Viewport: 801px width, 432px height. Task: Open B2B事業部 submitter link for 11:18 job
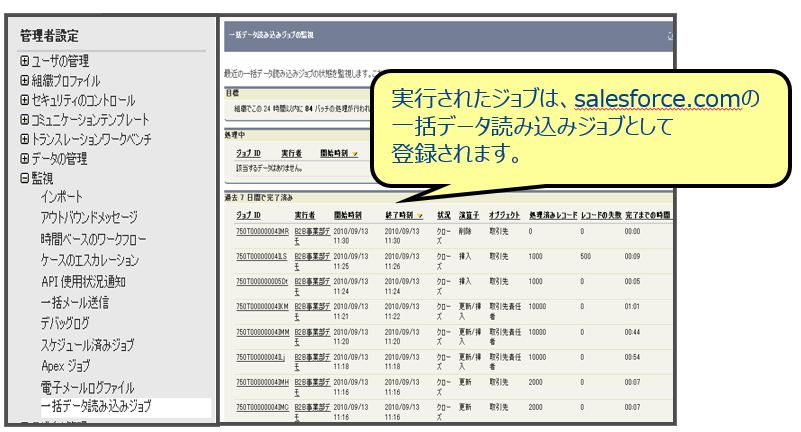(312, 362)
